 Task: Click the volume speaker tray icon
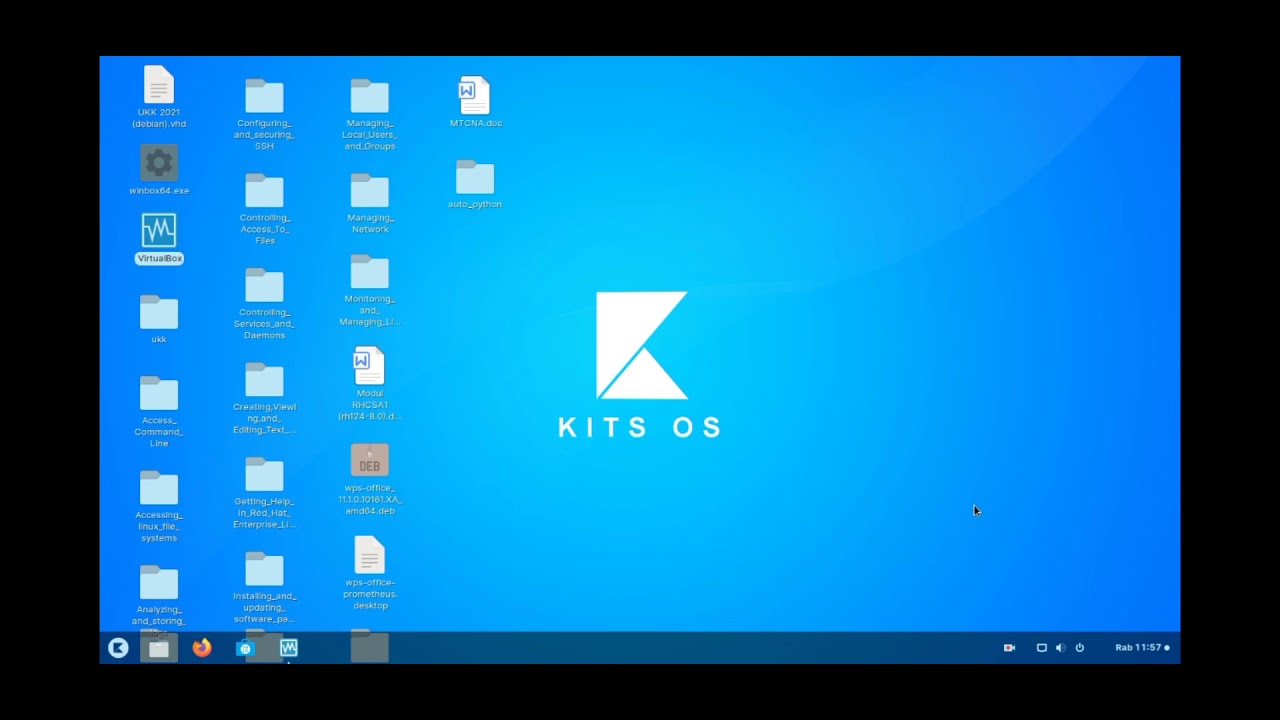click(1060, 648)
